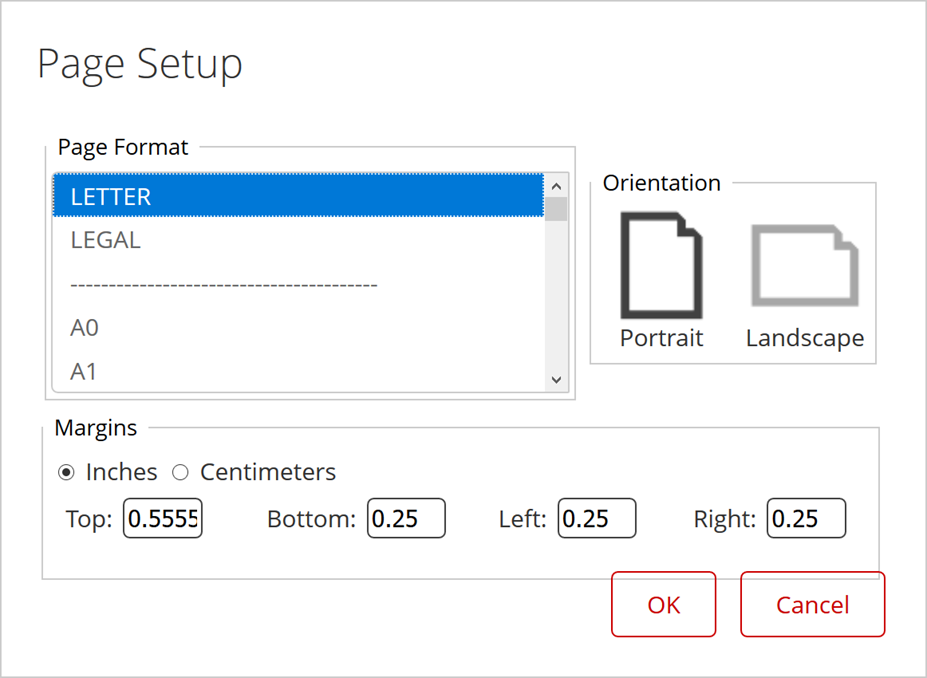
Task: Select LEGAL page format
Action: [298, 240]
